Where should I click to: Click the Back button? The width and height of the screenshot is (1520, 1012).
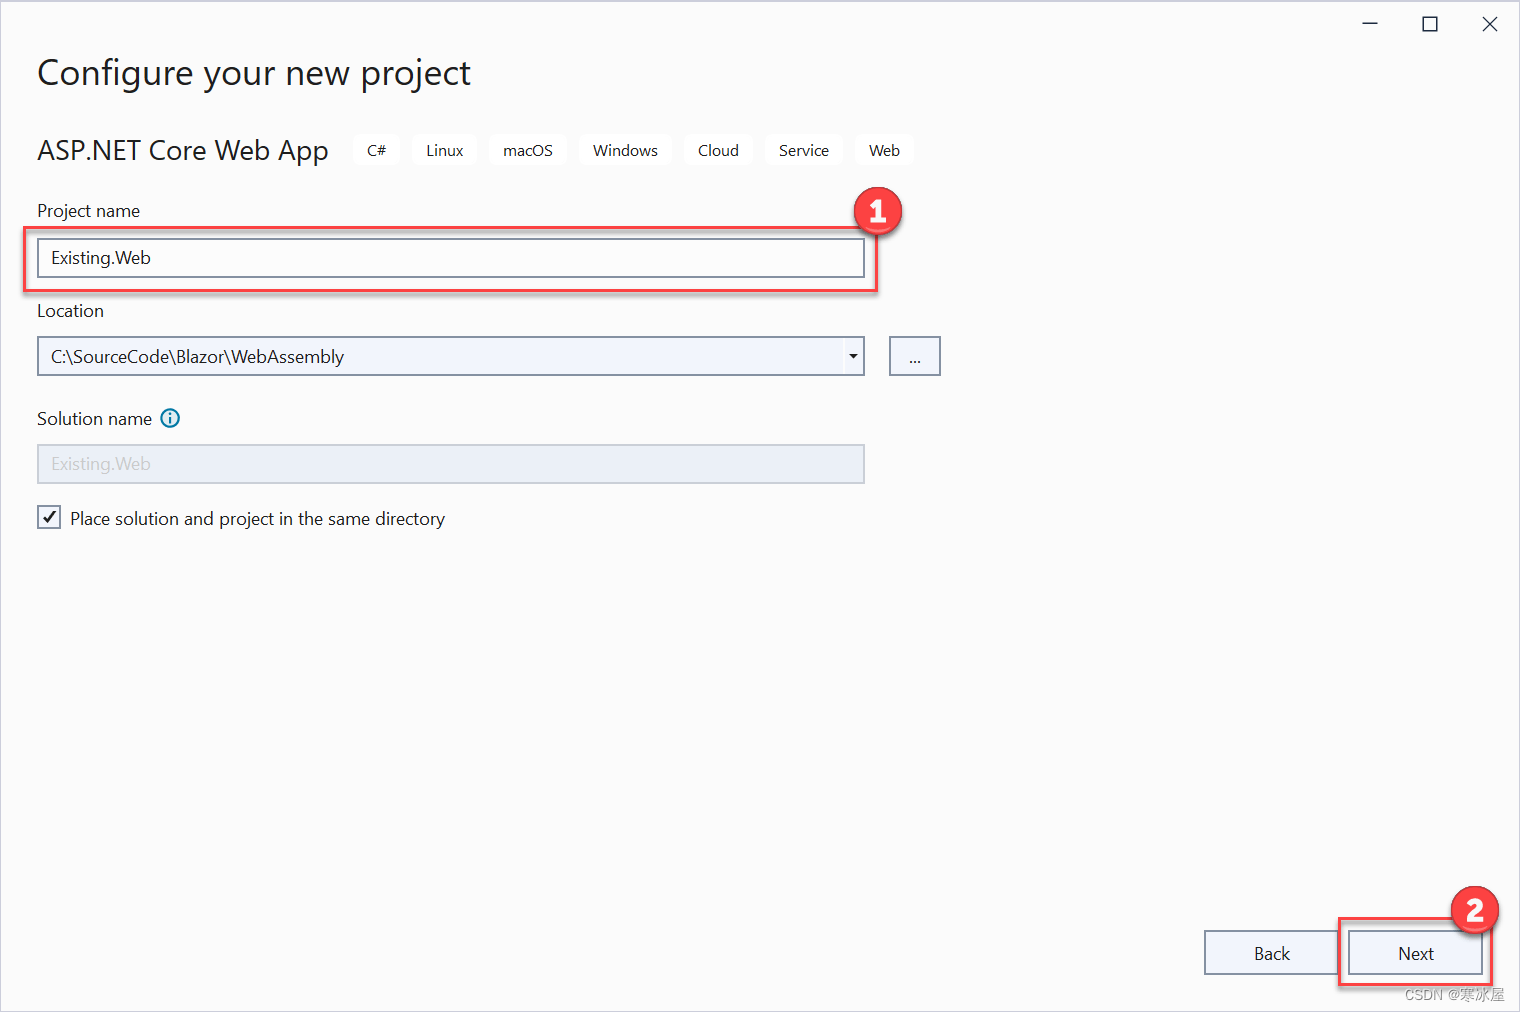pyautogui.click(x=1270, y=953)
